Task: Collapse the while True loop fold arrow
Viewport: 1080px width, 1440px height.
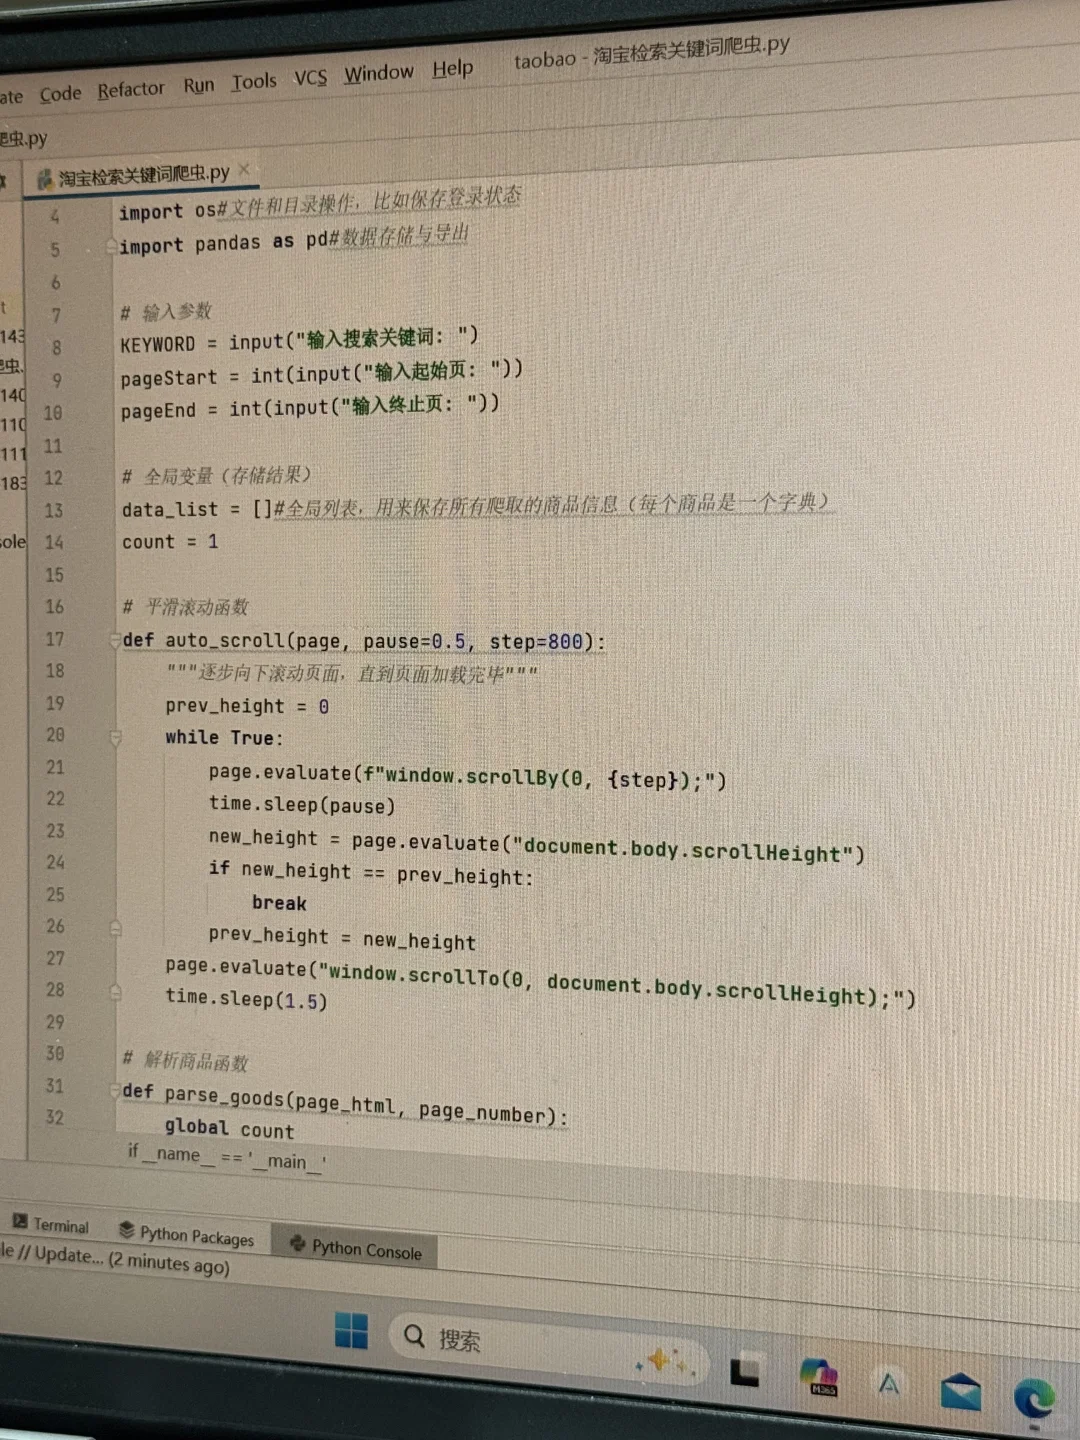Action: click(117, 736)
